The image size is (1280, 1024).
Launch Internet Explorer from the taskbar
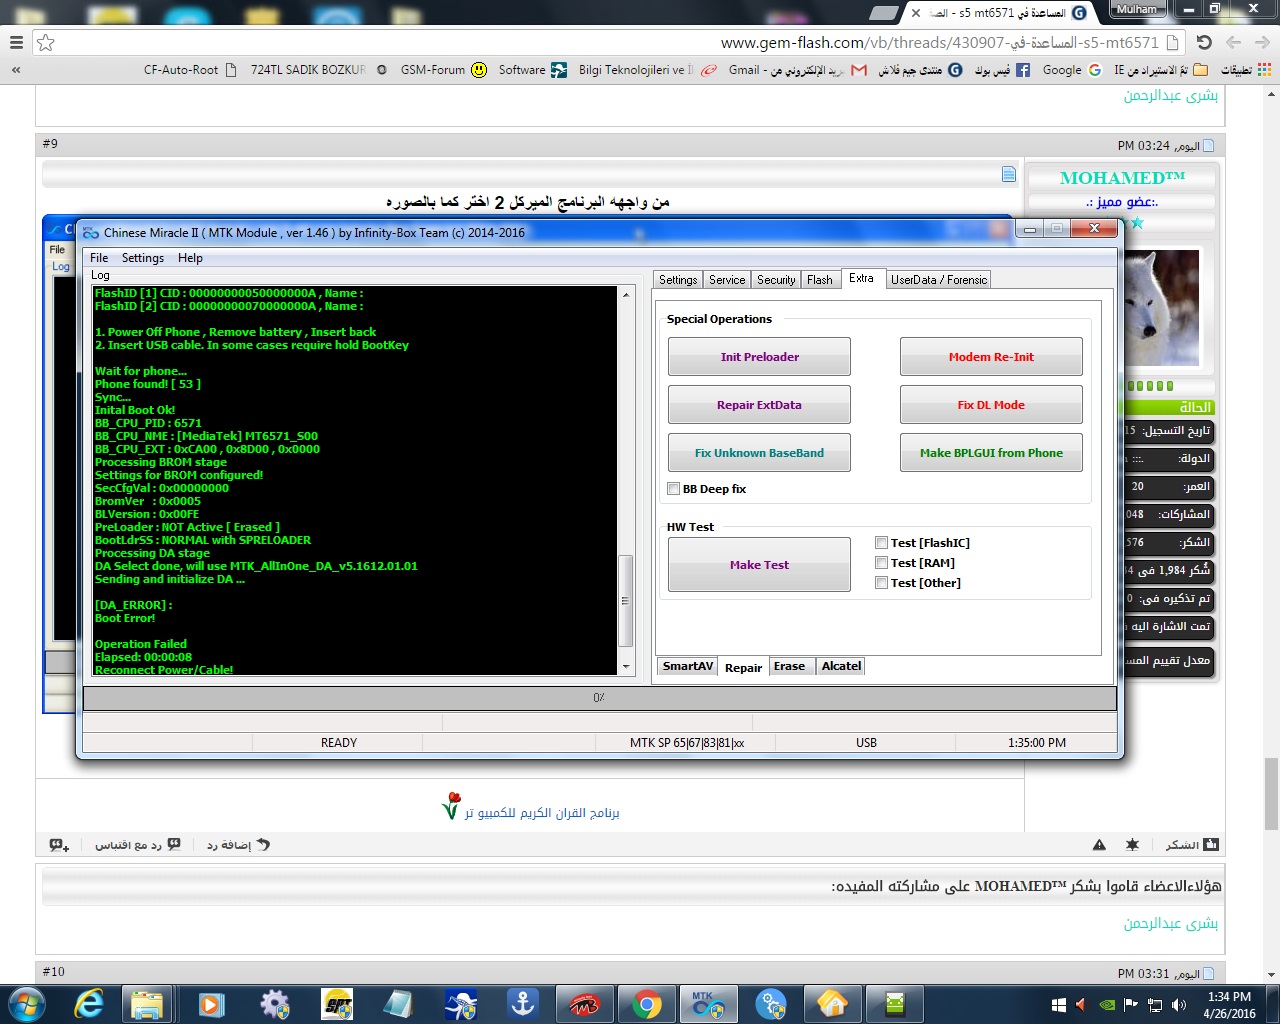pos(90,1004)
